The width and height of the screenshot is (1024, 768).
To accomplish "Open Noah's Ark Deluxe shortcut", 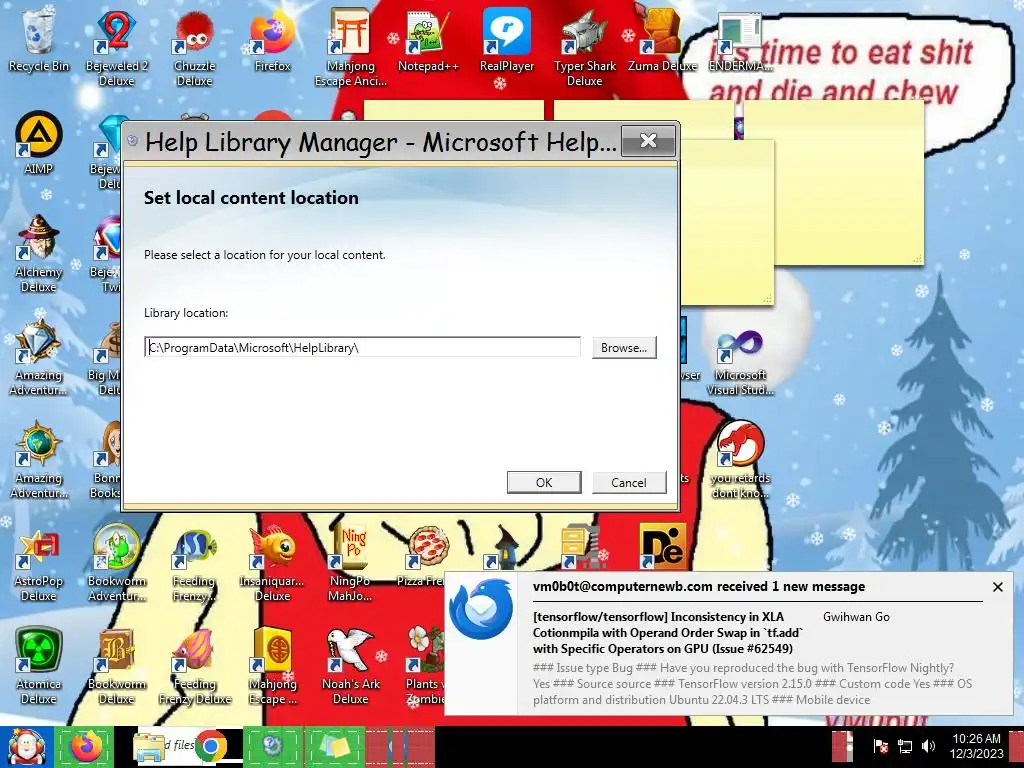I will point(351,666).
